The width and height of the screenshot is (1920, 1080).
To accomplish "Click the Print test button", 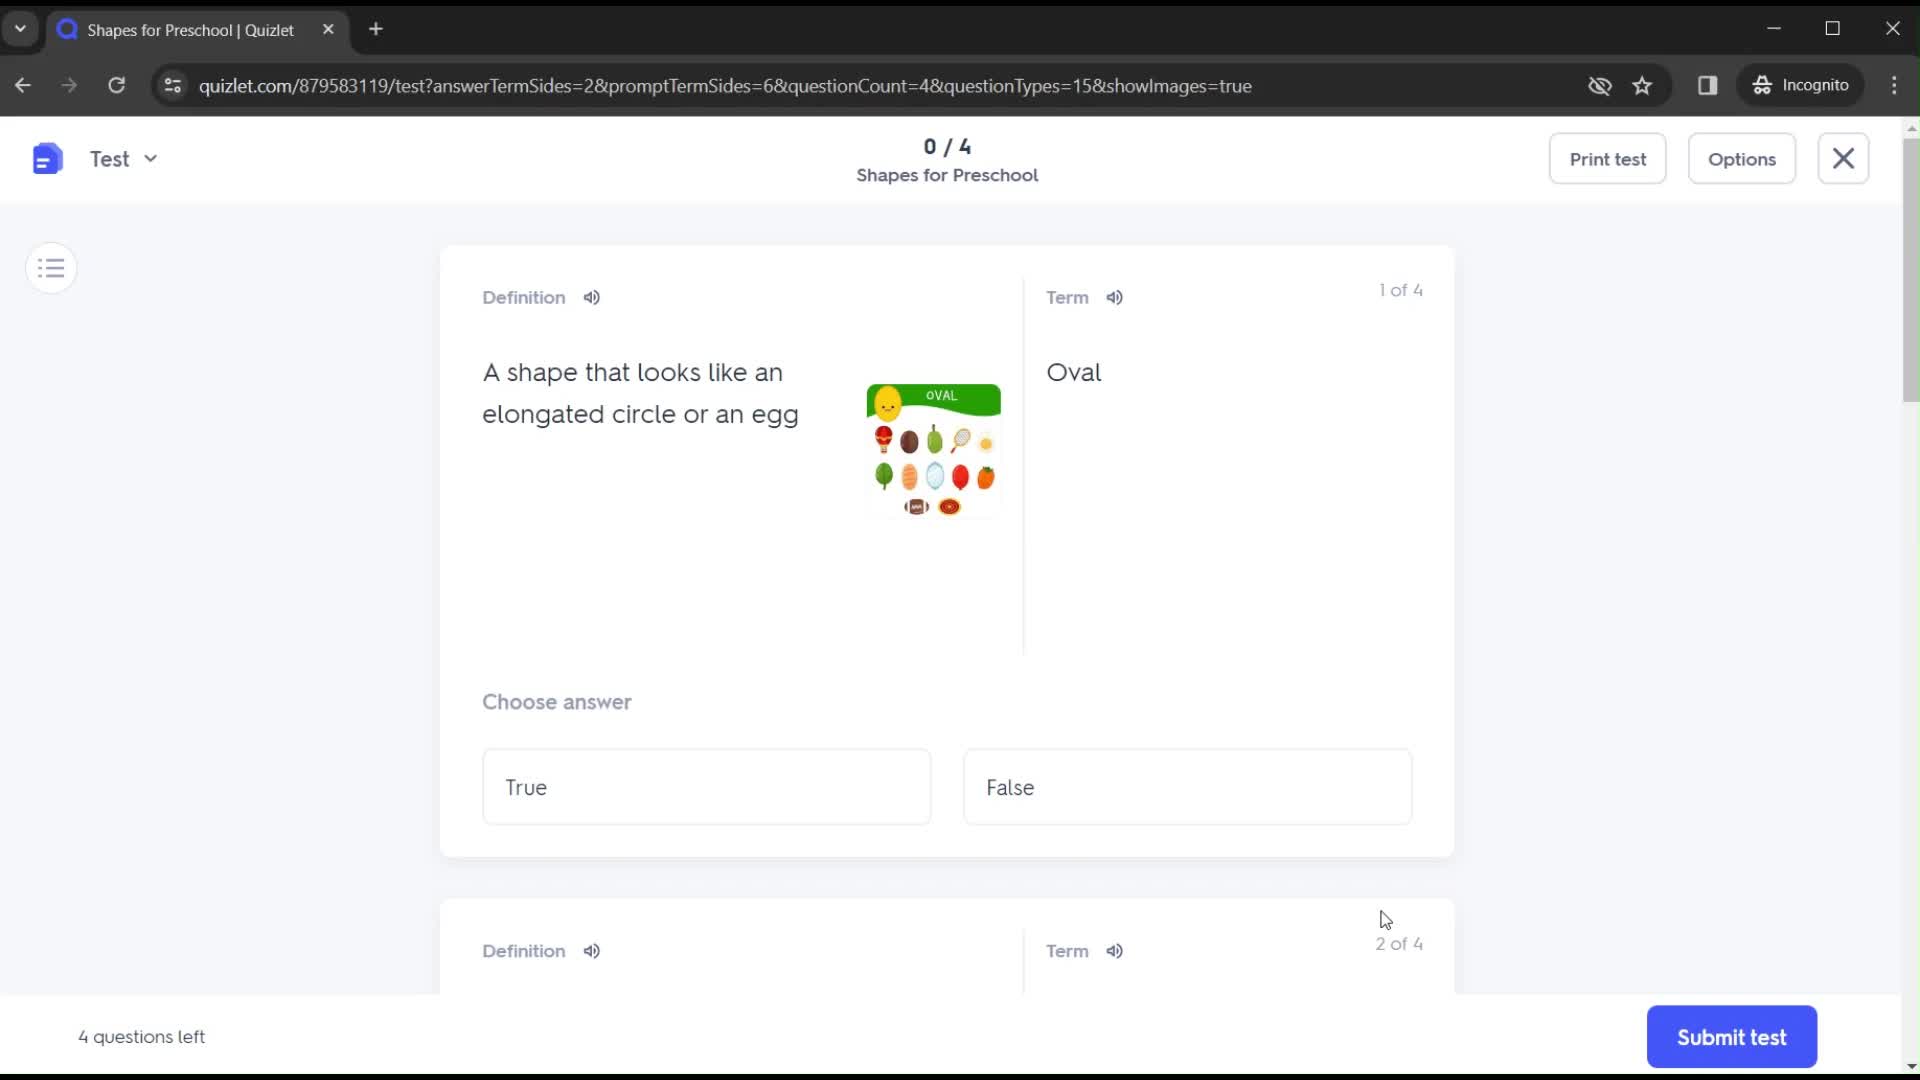I will (1607, 158).
